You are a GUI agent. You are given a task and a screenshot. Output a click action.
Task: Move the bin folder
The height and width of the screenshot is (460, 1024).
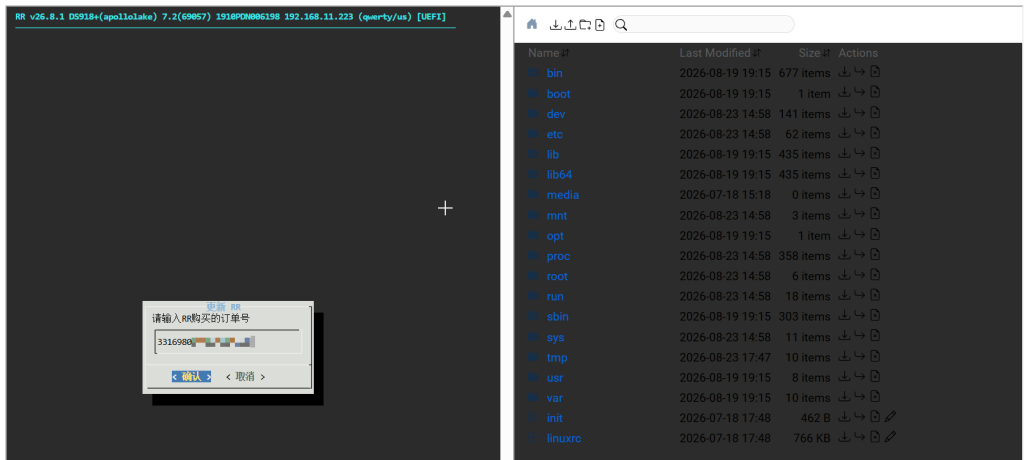pos(859,72)
